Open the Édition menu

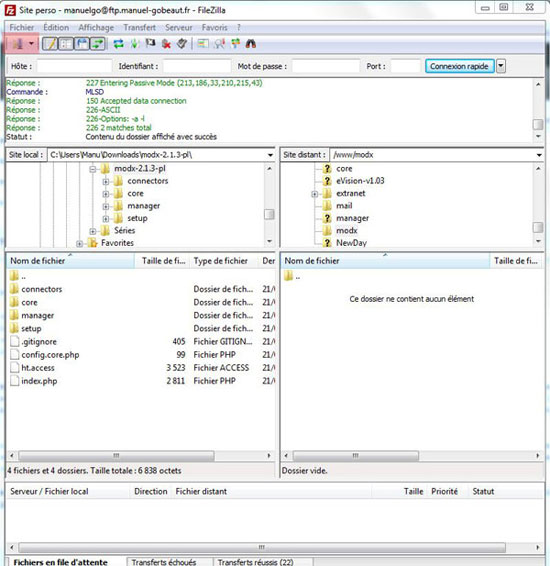(56, 28)
